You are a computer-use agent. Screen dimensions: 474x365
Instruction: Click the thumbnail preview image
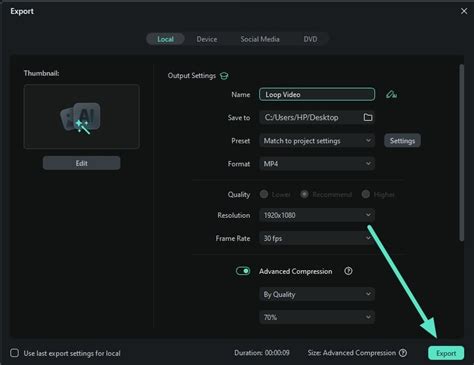82,116
